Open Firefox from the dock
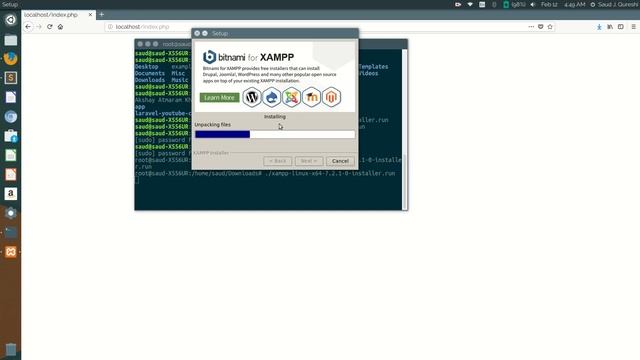640x360 pixels. click(11, 58)
